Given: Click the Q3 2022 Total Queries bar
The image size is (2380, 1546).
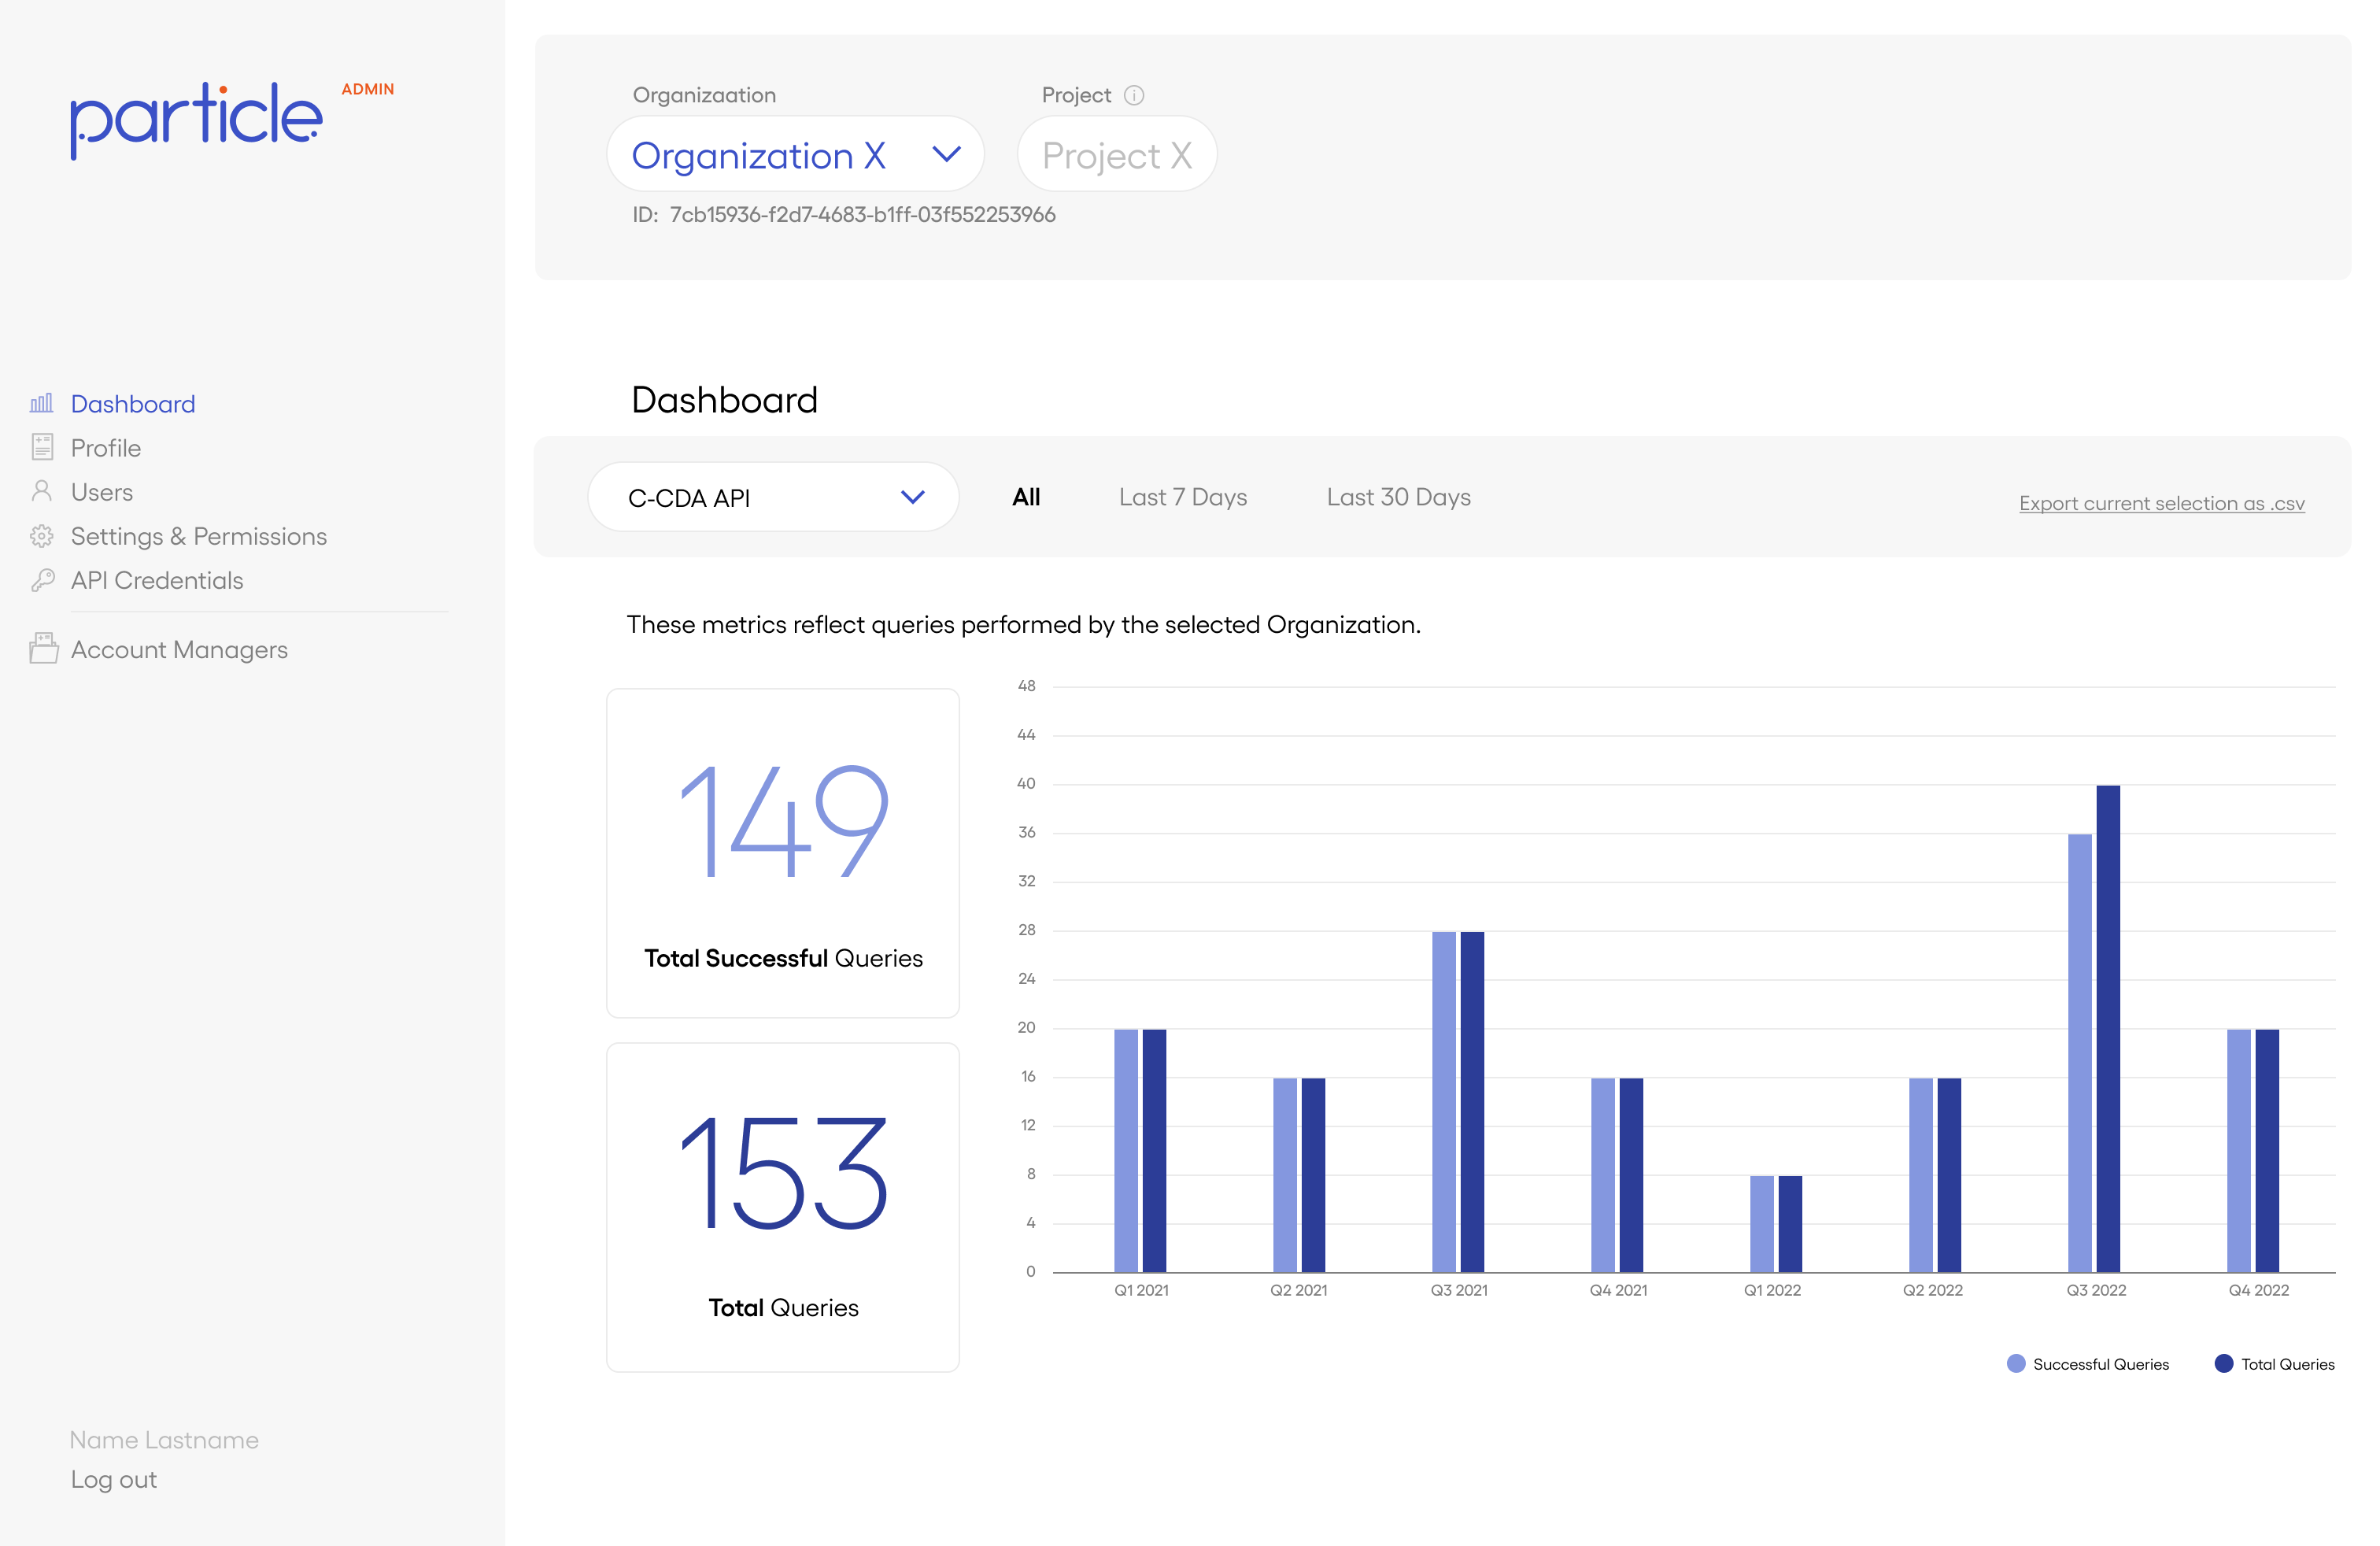Looking at the screenshot, I should pyautogui.click(x=2107, y=1028).
